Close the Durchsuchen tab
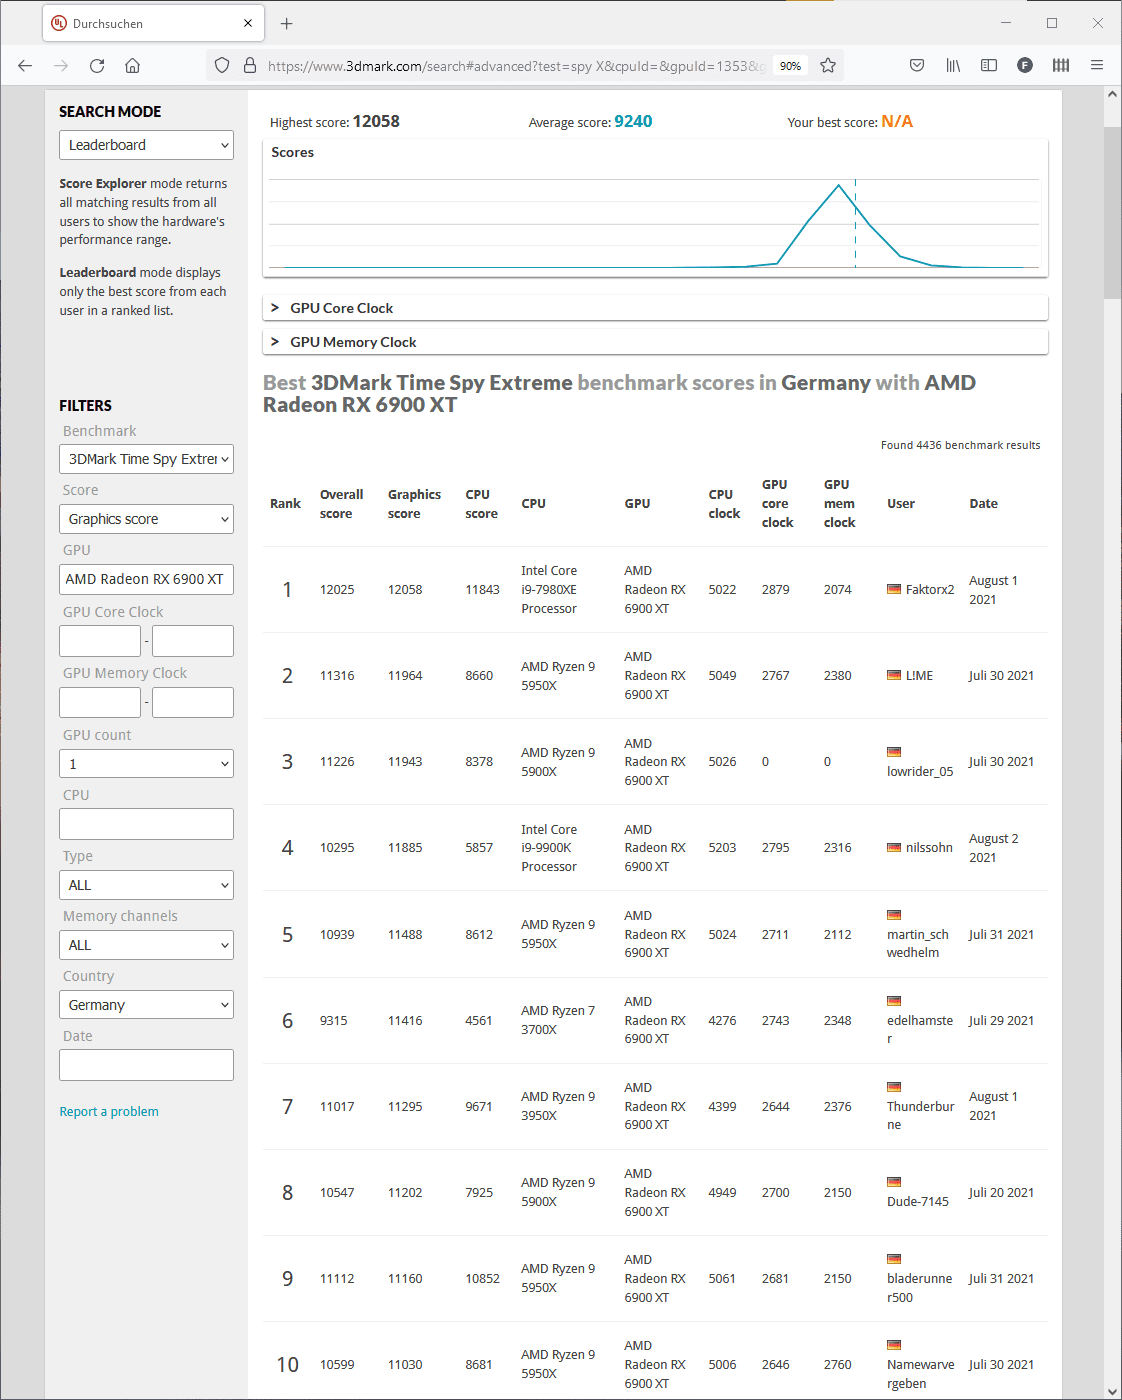 coord(248,23)
